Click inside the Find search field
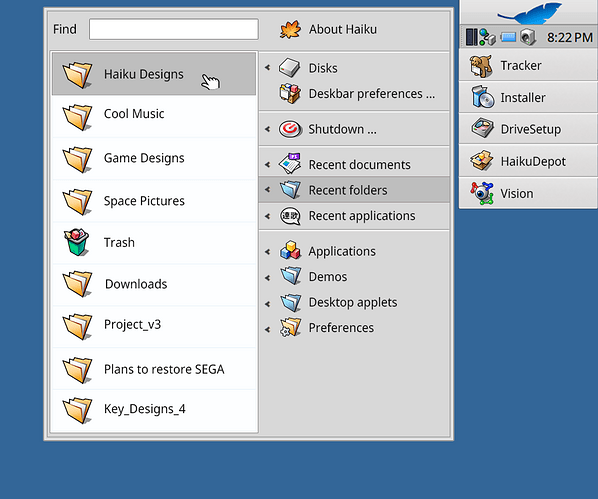 (x=174, y=29)
